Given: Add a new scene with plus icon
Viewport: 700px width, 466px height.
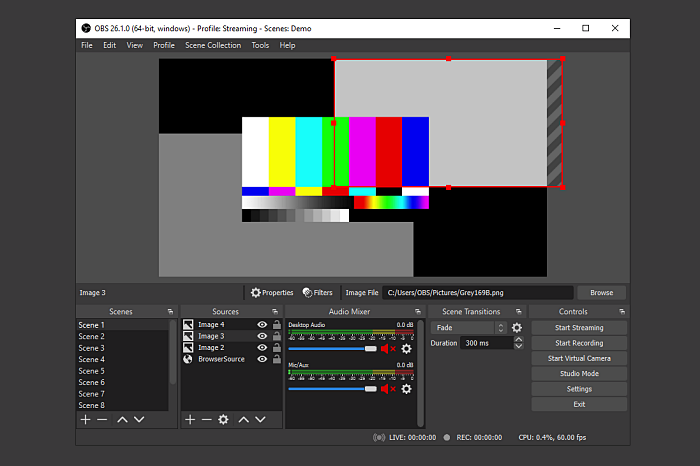Looking at the screenshot, I should tap(86, 420).
